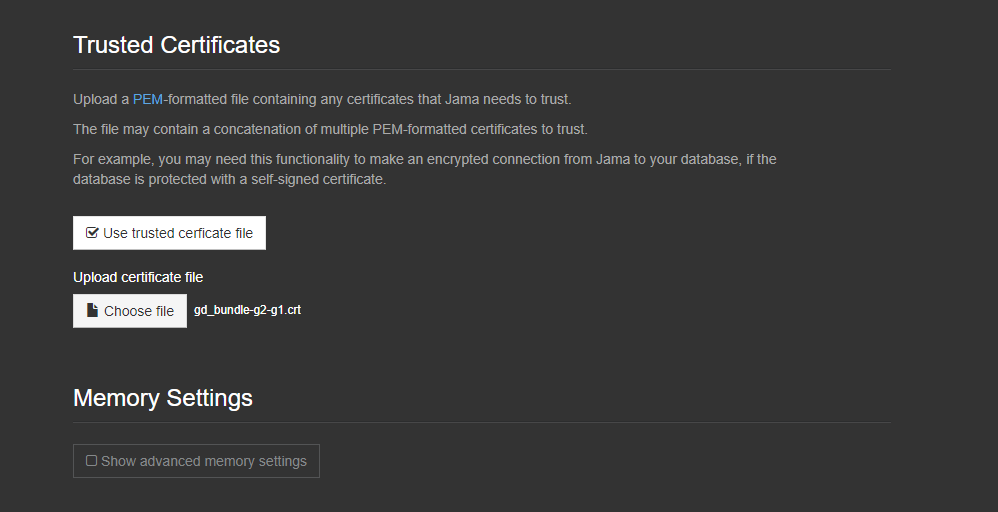Image resolution: width=998 pixels, height=512 pixels.
Task: Click the Trusted Certificates heading
Action: pyautogui.click(x=176, y=45)
